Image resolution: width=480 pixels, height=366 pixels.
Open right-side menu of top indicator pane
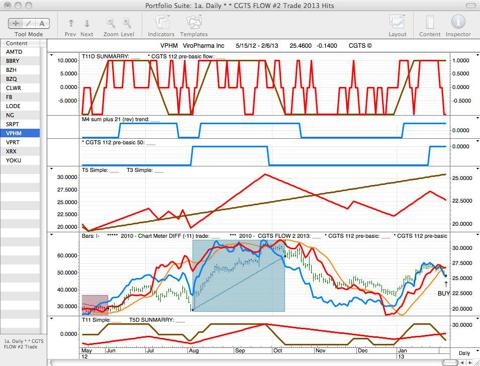pyautogui.click(x=478, y=55)
